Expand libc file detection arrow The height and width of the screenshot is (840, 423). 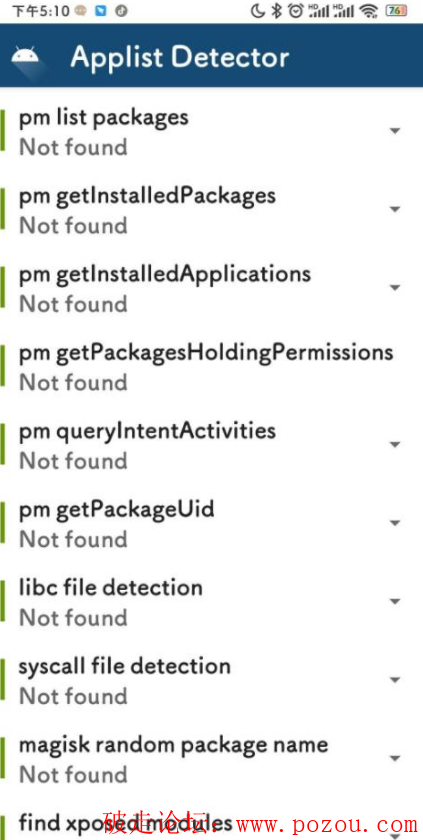pyautogui.click(x=395, y=602)
